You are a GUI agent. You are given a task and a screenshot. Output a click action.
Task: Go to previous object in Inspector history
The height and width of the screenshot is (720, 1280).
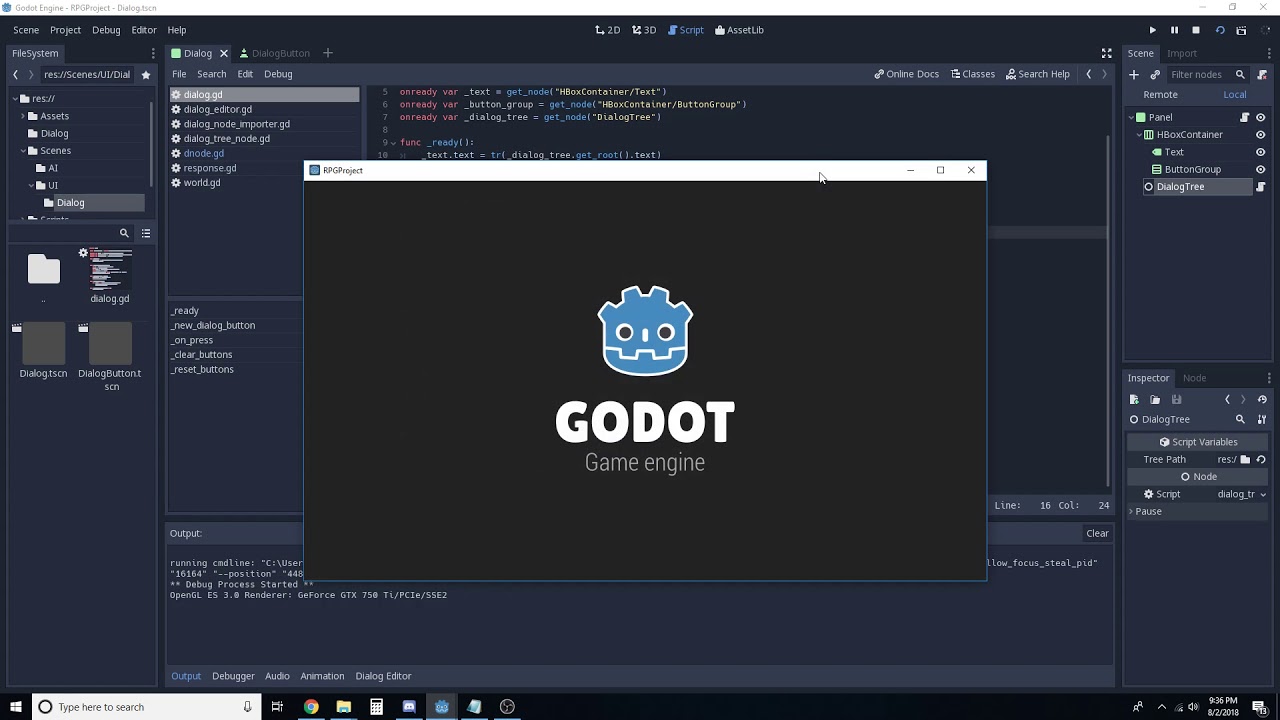1227,400
